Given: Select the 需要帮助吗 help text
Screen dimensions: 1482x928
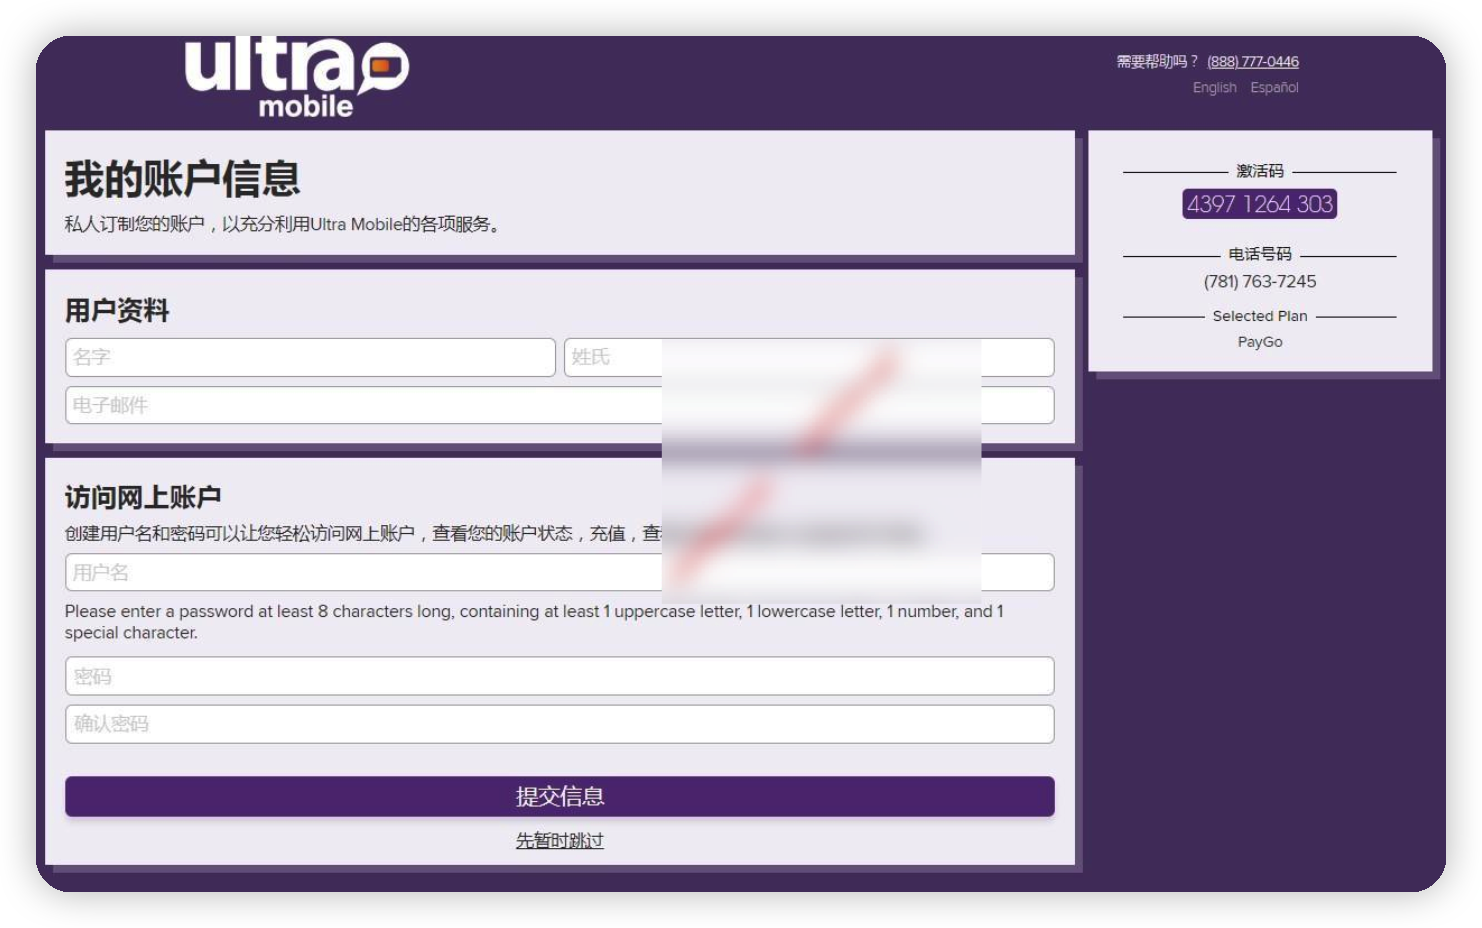Looking at the screenshot, I should [x=1156, y=62].
